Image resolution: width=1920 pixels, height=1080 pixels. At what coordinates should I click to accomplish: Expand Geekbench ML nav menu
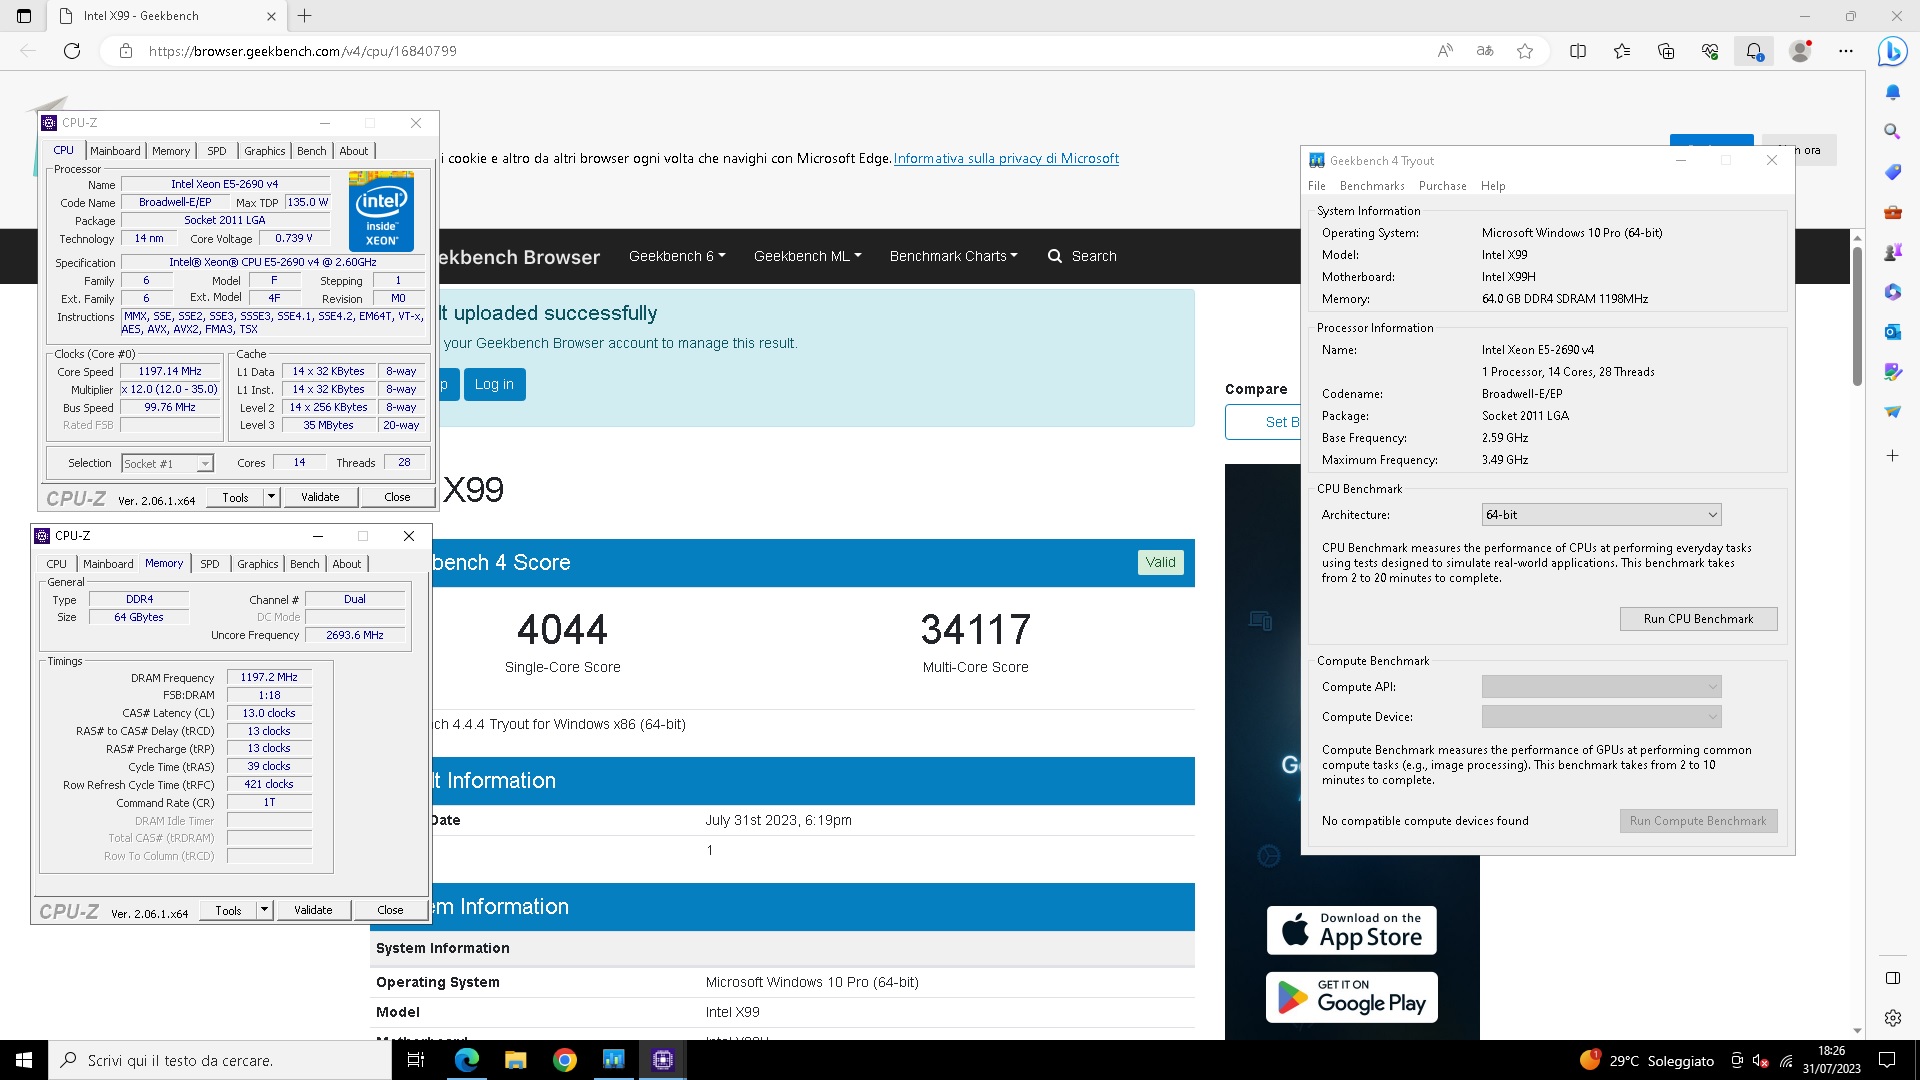807,256
